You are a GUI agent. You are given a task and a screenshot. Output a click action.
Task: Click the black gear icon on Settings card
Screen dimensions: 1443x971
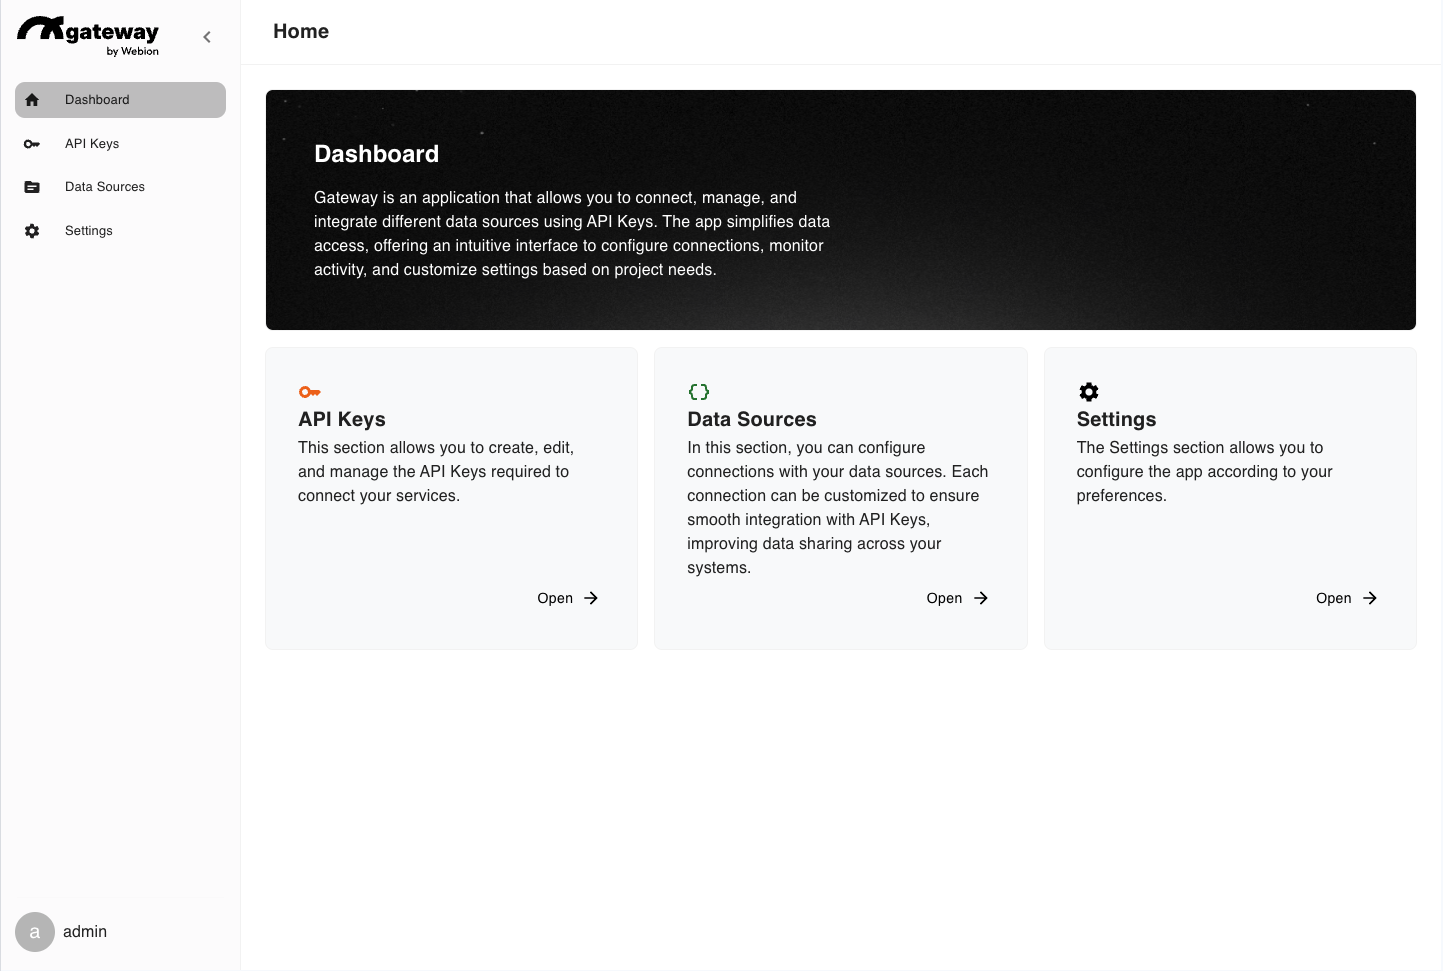pos(1088,392)
